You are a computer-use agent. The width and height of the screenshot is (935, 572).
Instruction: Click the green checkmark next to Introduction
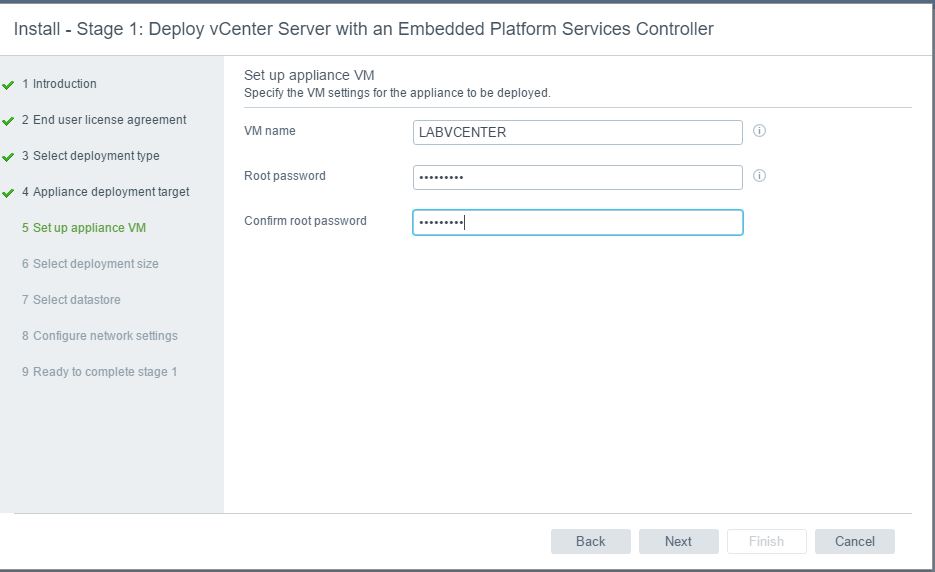point(8,85)
